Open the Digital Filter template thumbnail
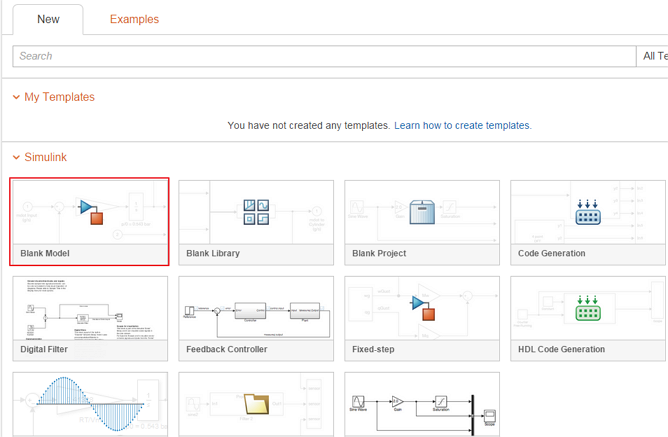 (90, 308)
